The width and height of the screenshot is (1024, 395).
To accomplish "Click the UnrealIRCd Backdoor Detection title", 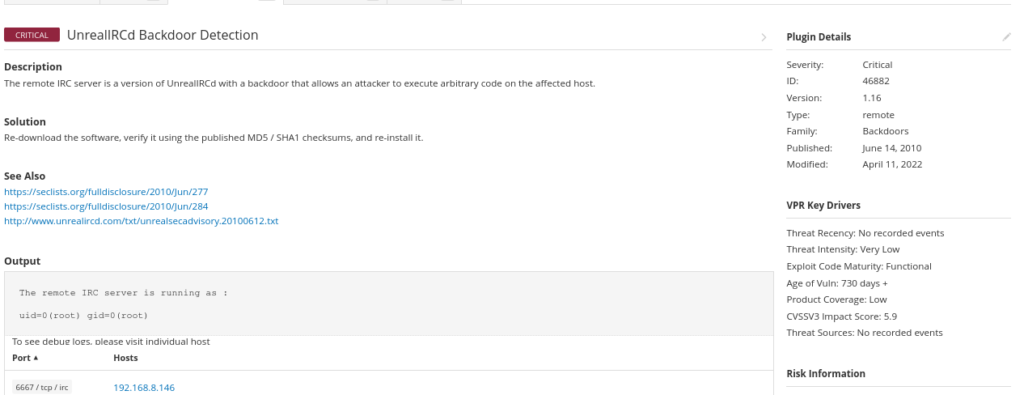I will [163, 35].
